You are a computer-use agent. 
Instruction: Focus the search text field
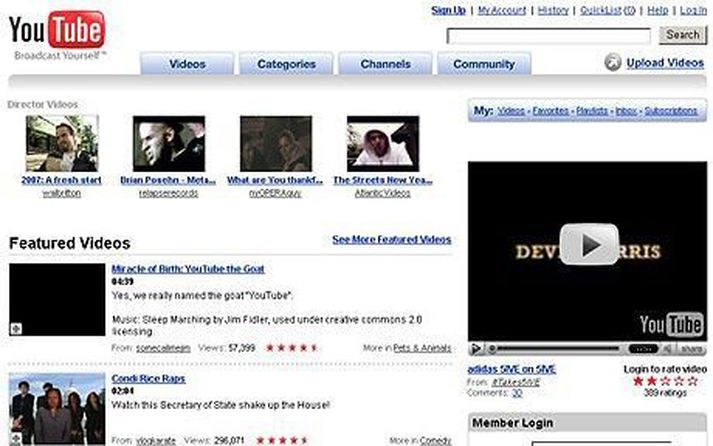coord(548,36)
